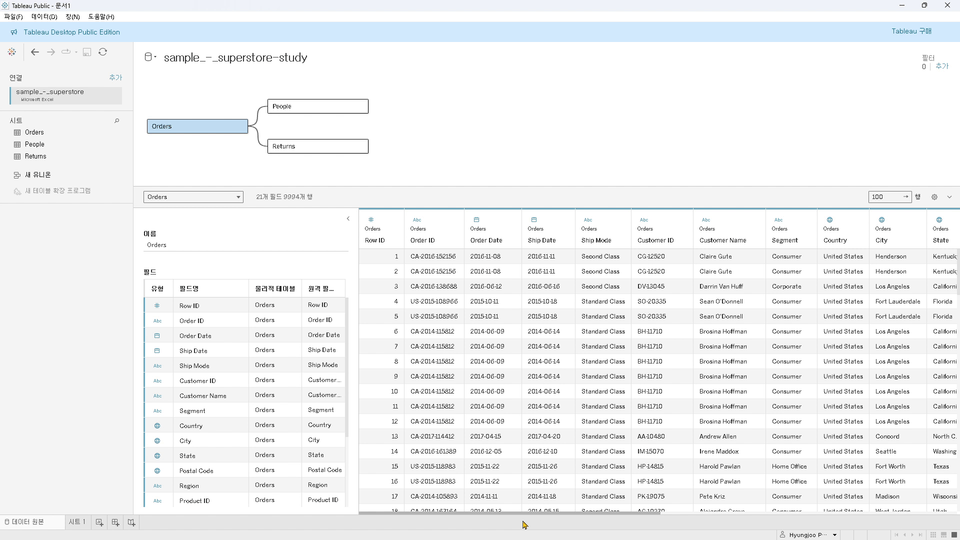Click the Tableau icon in the window title bar
The image size is (960, 540).
click(5, 6)
